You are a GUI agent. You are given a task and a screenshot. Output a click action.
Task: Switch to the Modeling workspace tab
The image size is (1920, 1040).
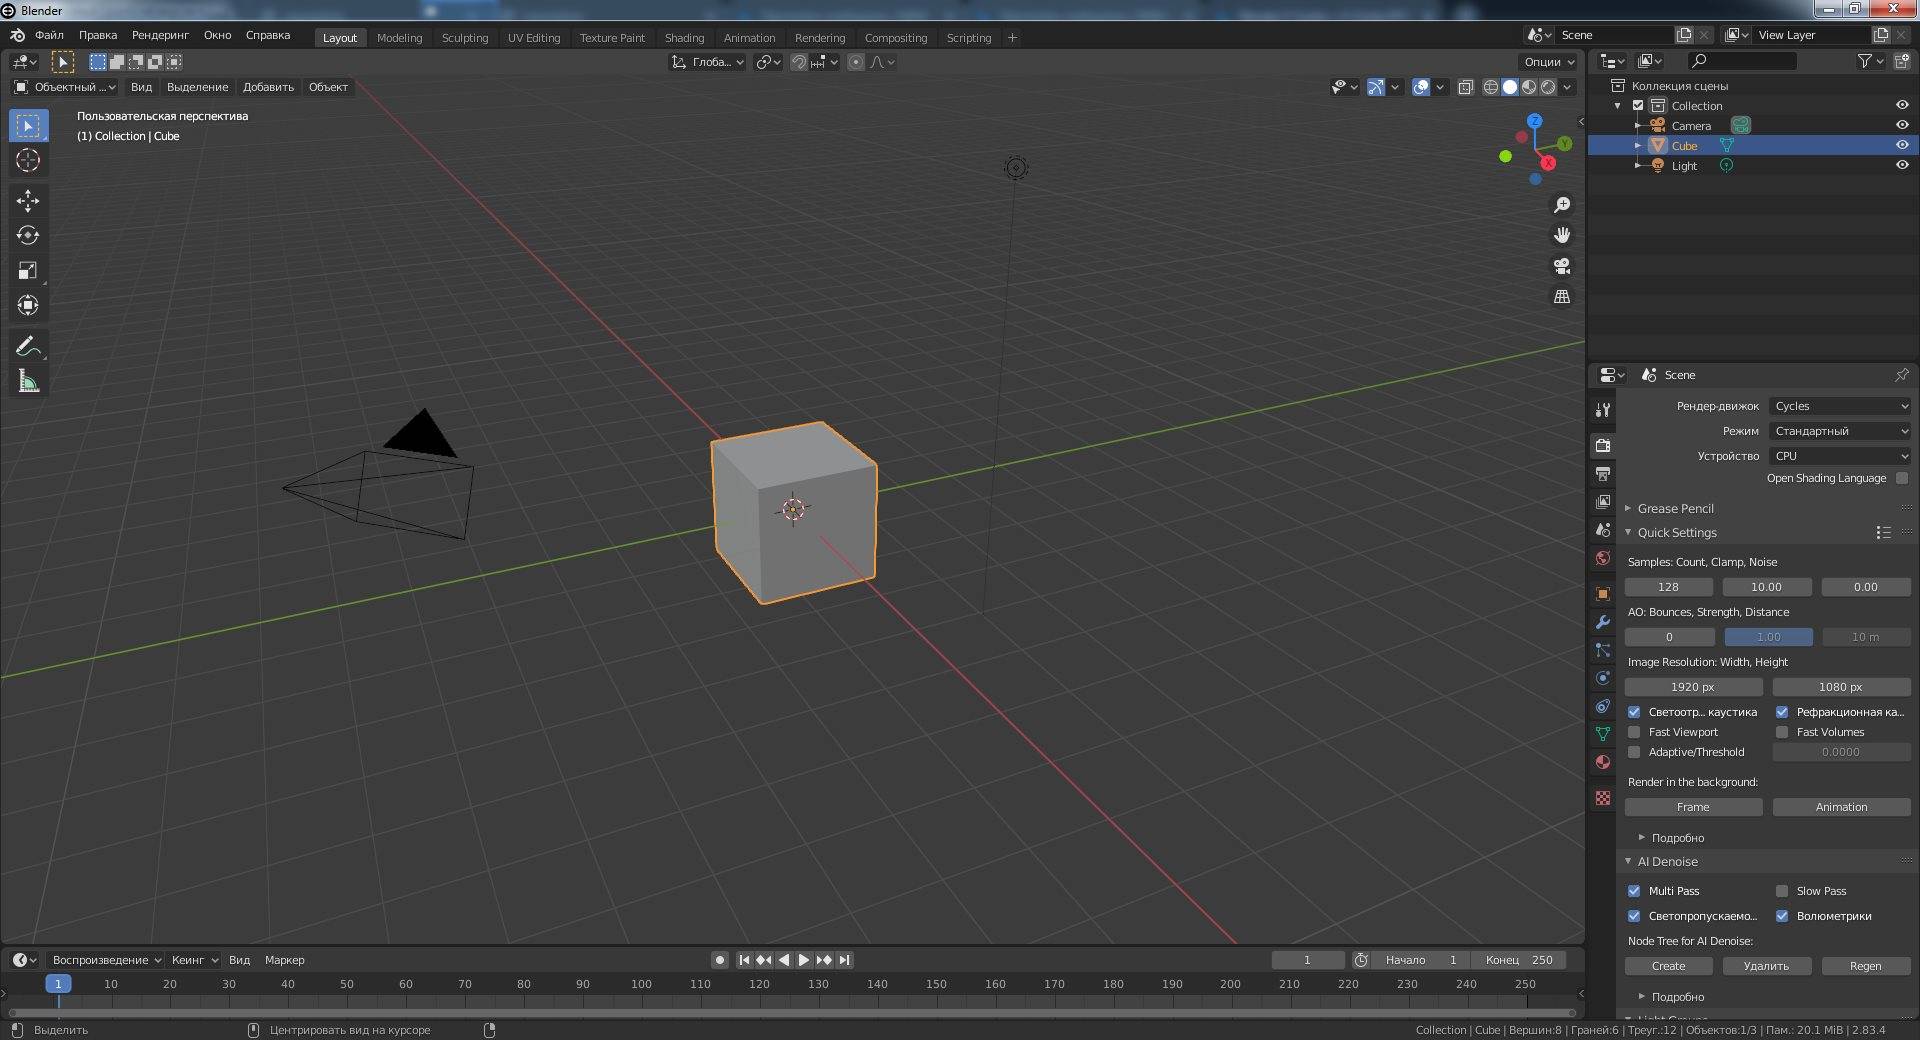[x=399, y=38]
